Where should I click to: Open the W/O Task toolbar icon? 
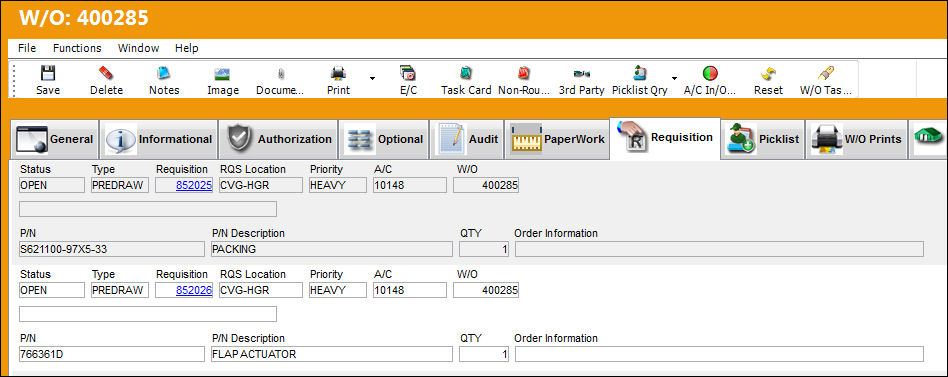[826, 74]
